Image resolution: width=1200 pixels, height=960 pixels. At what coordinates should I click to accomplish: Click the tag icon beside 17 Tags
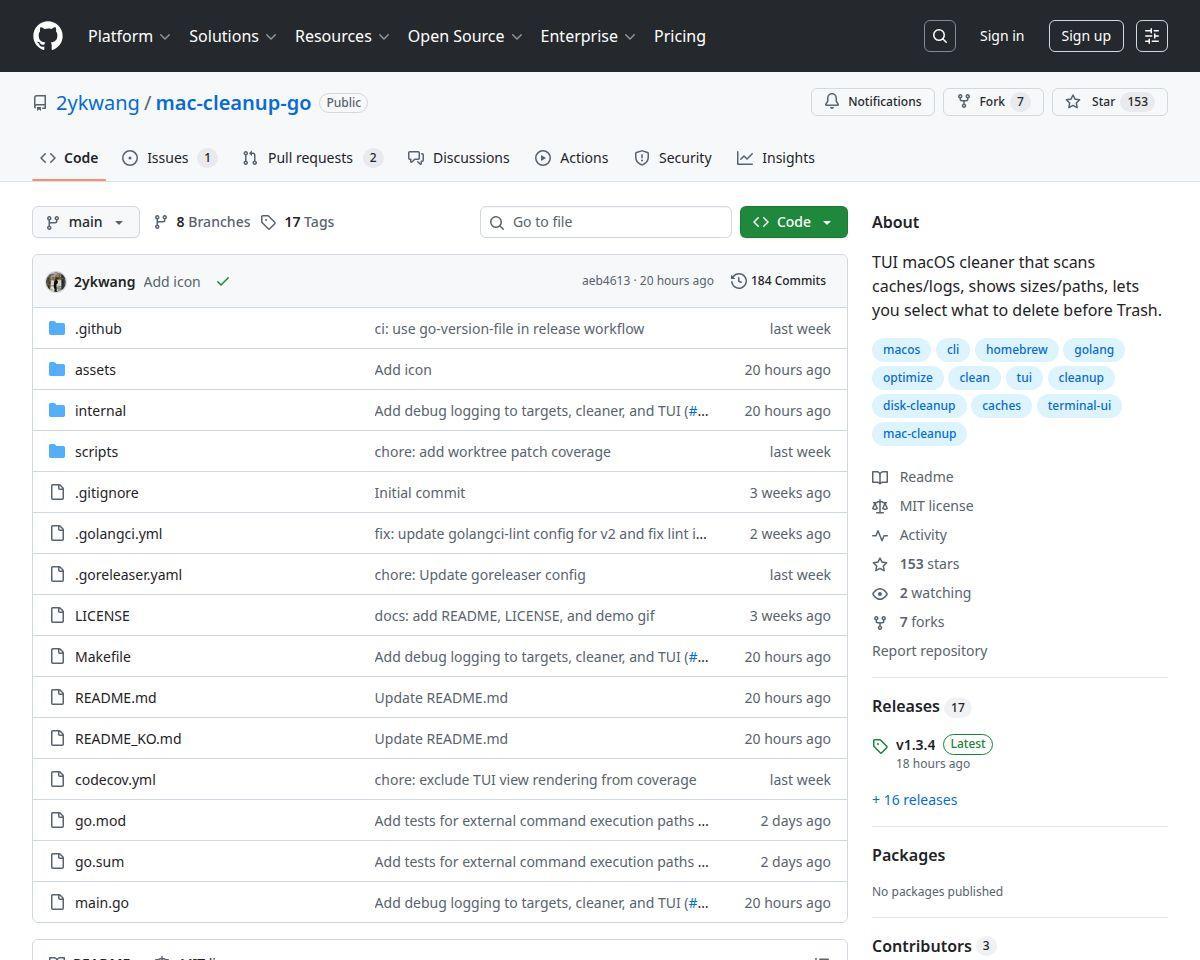pos(268,222)
